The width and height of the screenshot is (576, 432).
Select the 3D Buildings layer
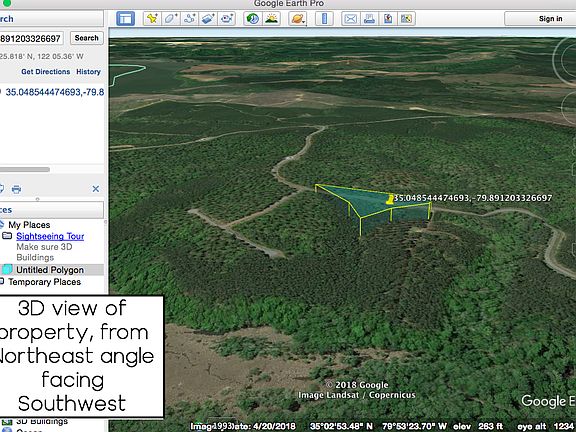coord(42,421)
